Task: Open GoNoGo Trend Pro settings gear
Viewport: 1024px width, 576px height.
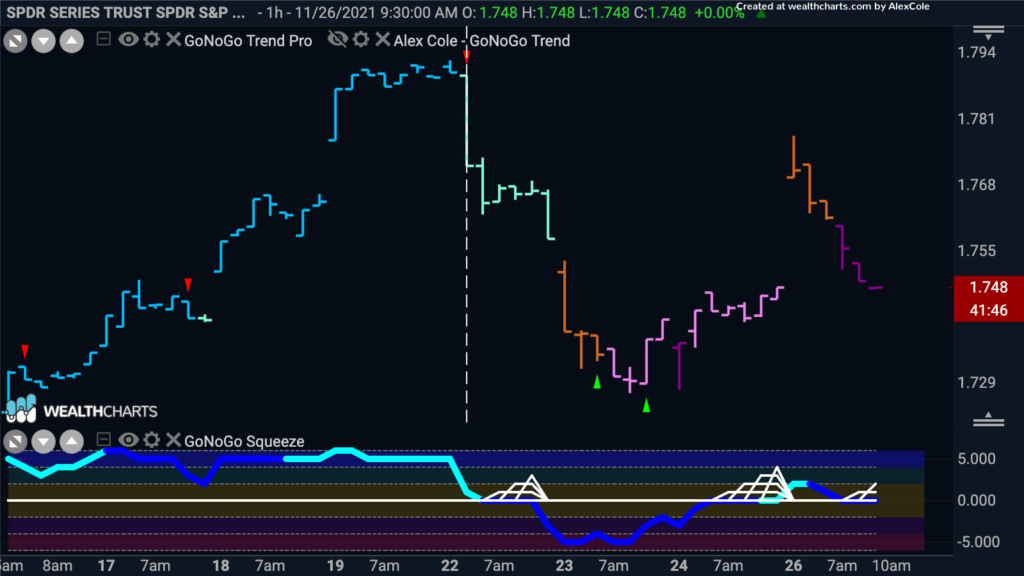Action: click(x=152, y=39)
